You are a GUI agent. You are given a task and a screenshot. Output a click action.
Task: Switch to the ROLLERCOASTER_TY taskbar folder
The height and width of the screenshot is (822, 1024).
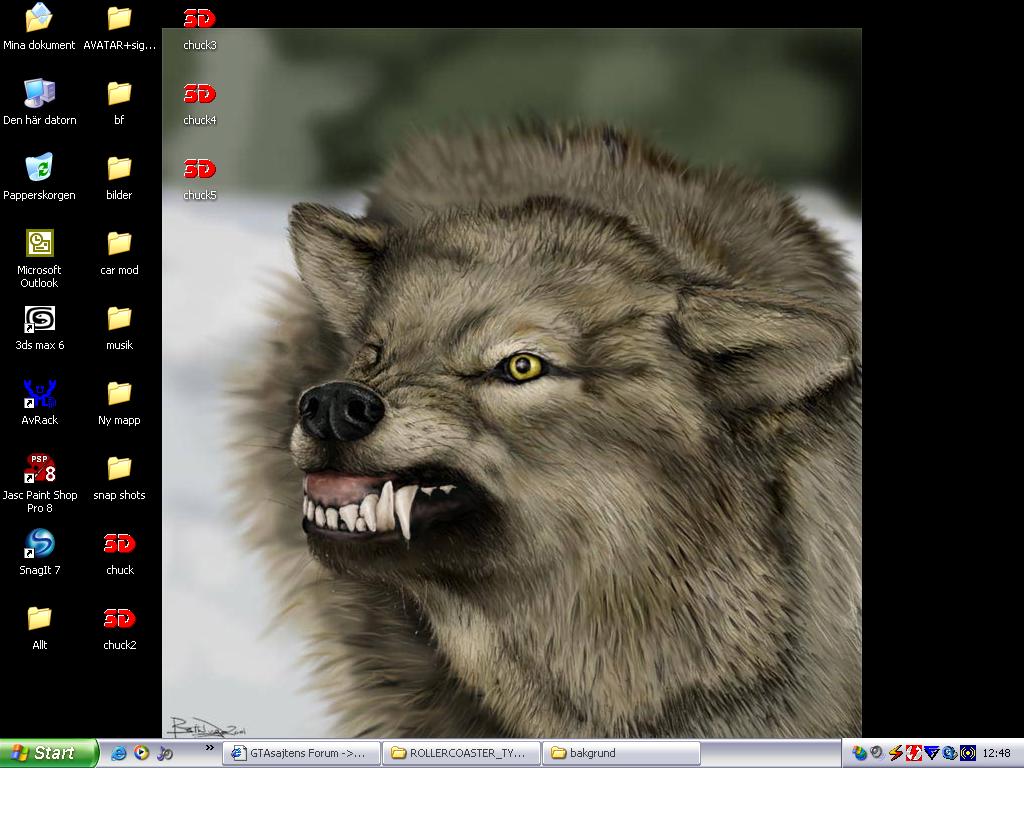pyautogui.click(x=461, y=753)
